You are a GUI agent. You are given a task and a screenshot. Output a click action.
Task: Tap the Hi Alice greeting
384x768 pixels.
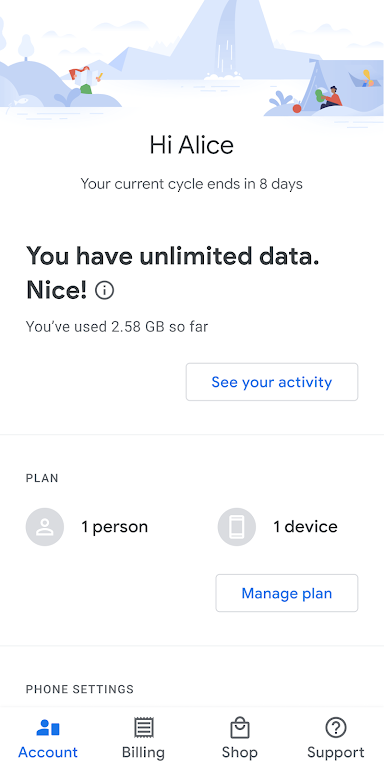pyautogui.click(x=192, y=145)
